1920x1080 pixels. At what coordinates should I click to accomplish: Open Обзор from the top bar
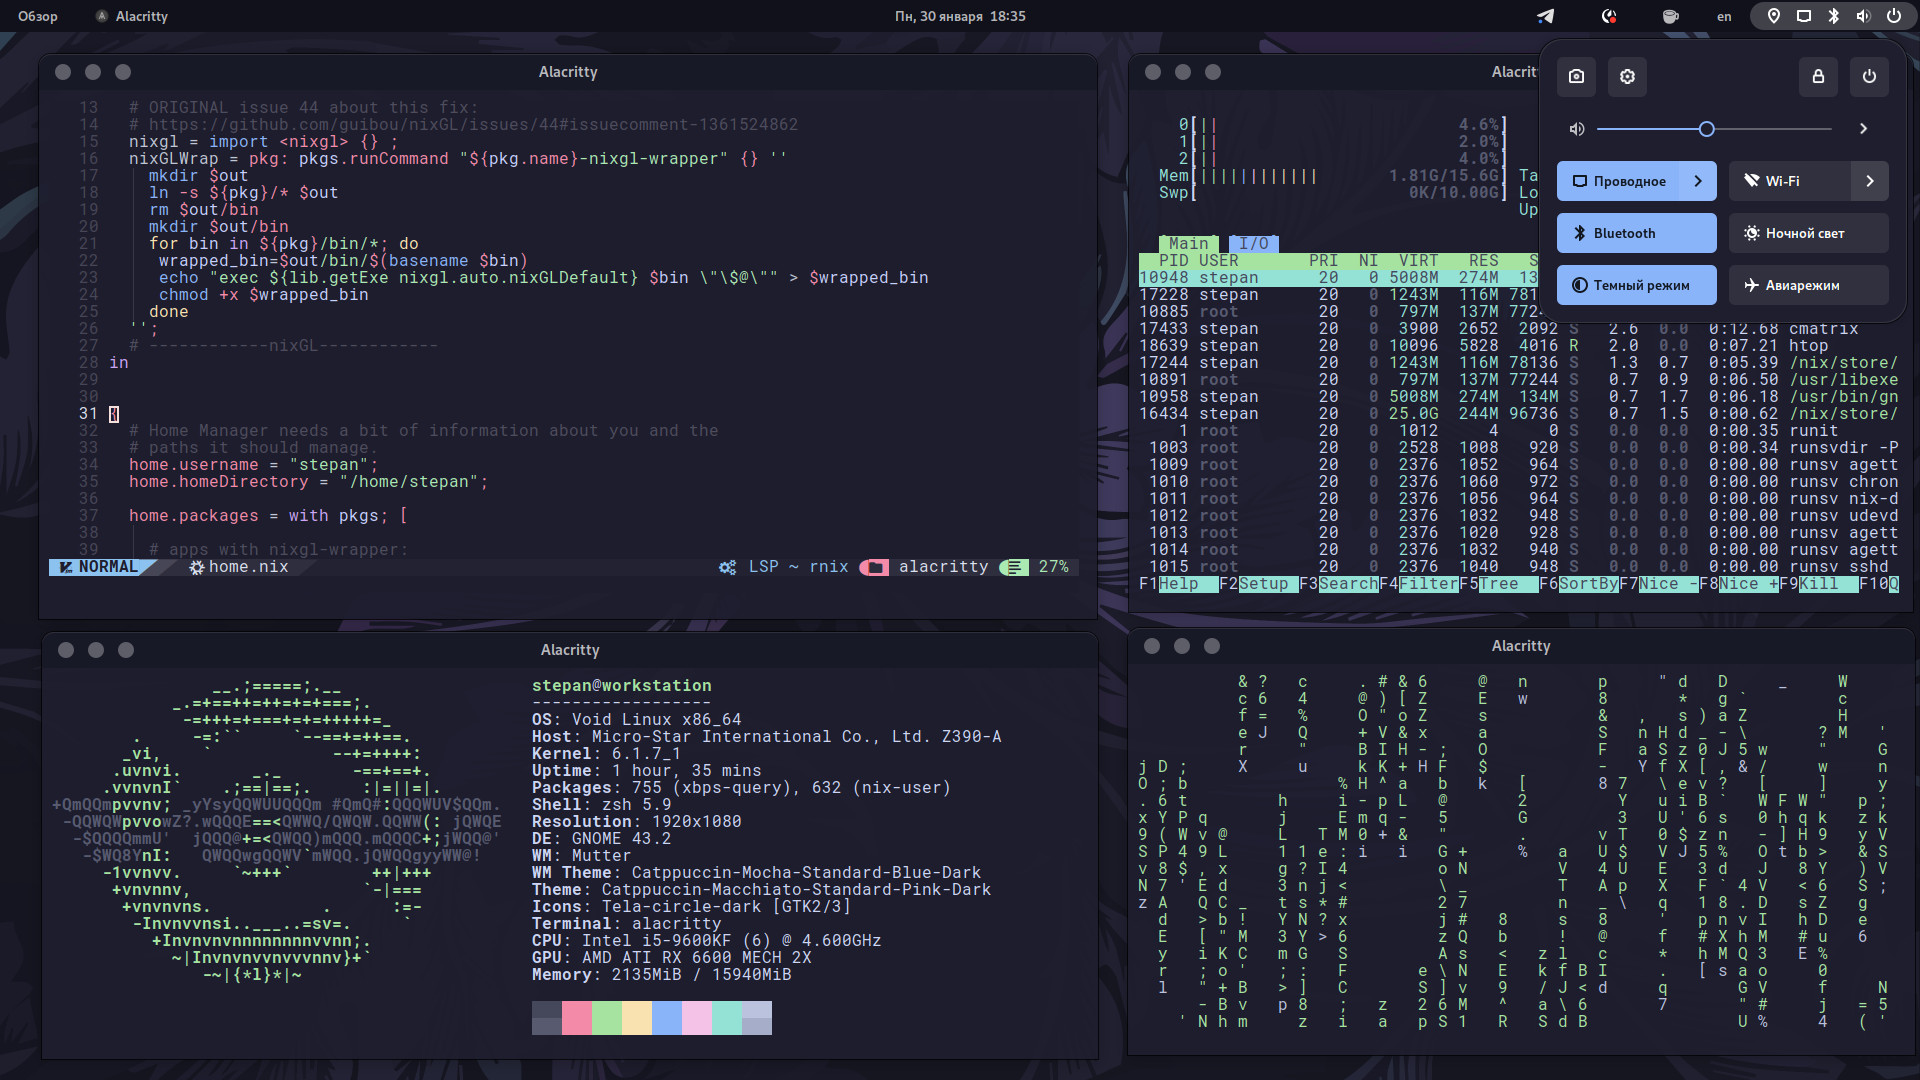point(37,16)
